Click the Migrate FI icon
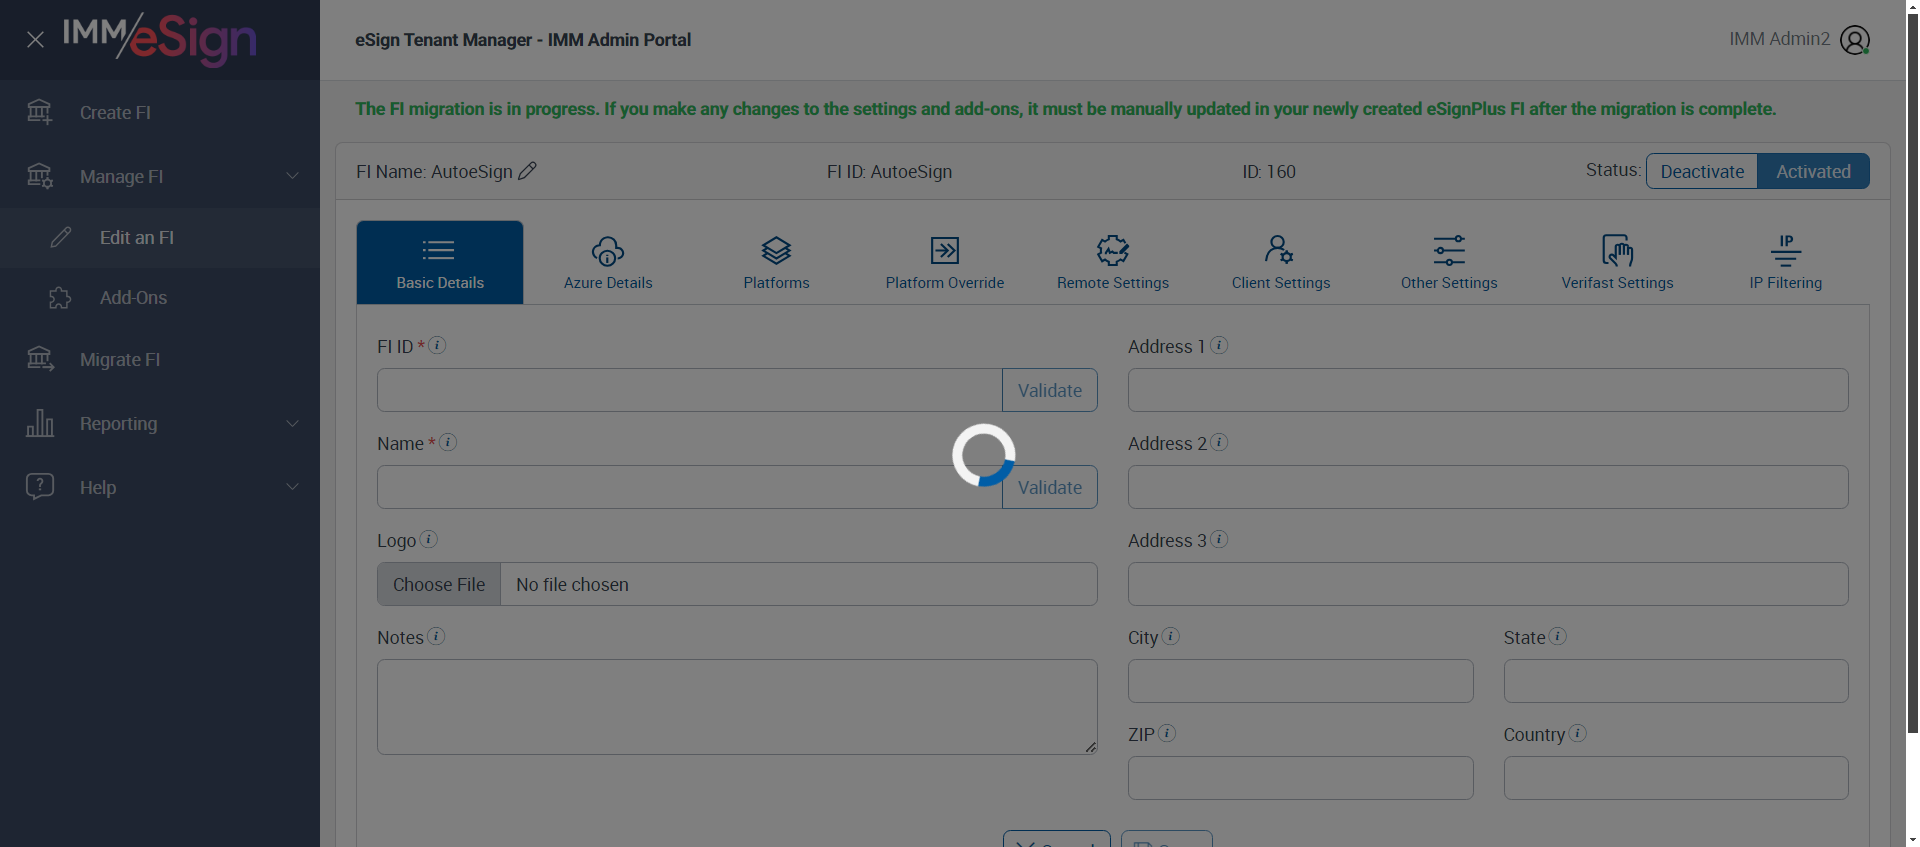 click(x=40, y=359)
